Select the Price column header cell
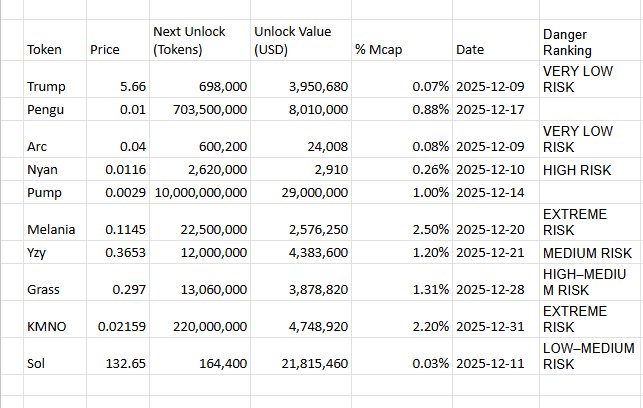This screenshot has height=408, width=643. (x=105, y=49)
